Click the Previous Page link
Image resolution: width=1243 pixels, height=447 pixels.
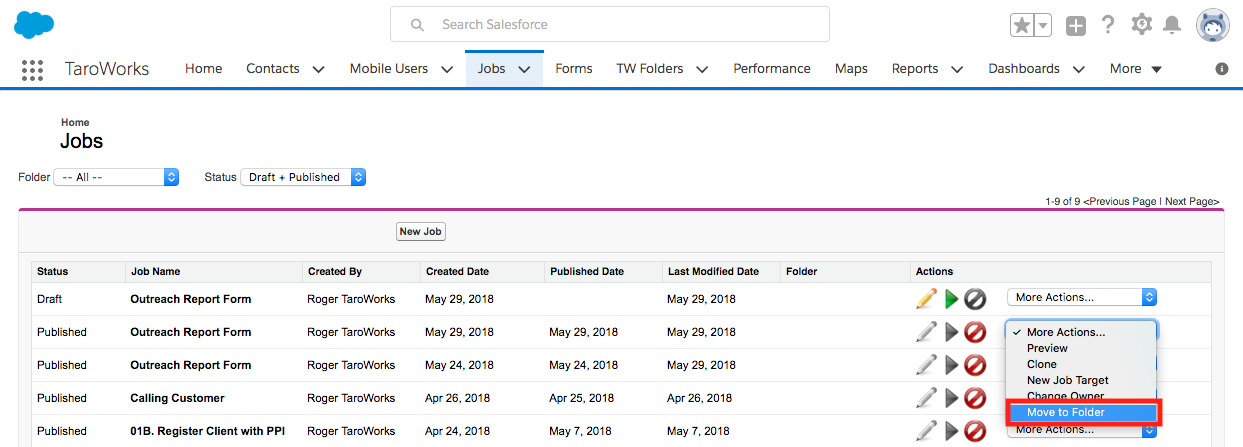coord(1120,202)
